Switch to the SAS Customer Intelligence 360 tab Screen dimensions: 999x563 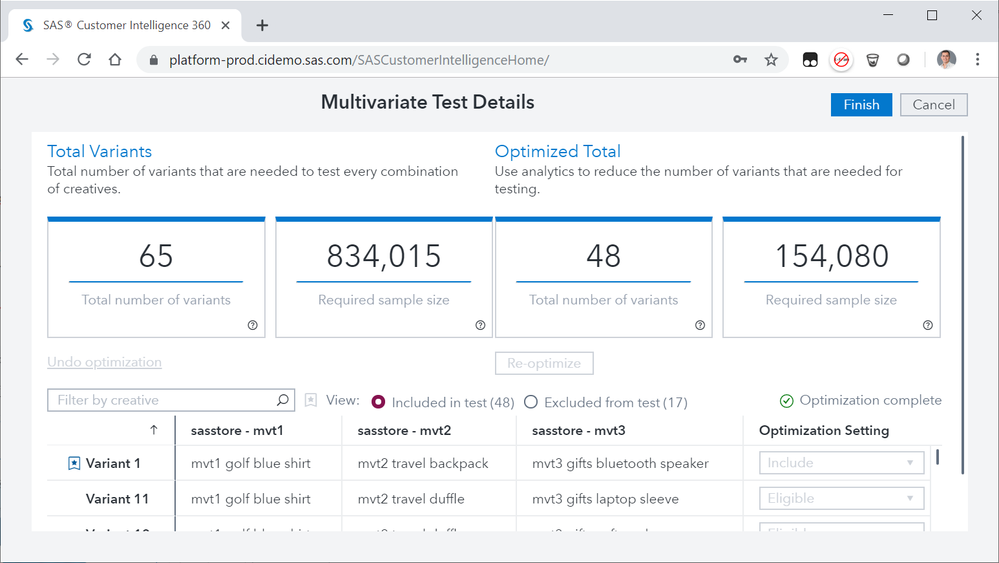[x=125, y=25]
